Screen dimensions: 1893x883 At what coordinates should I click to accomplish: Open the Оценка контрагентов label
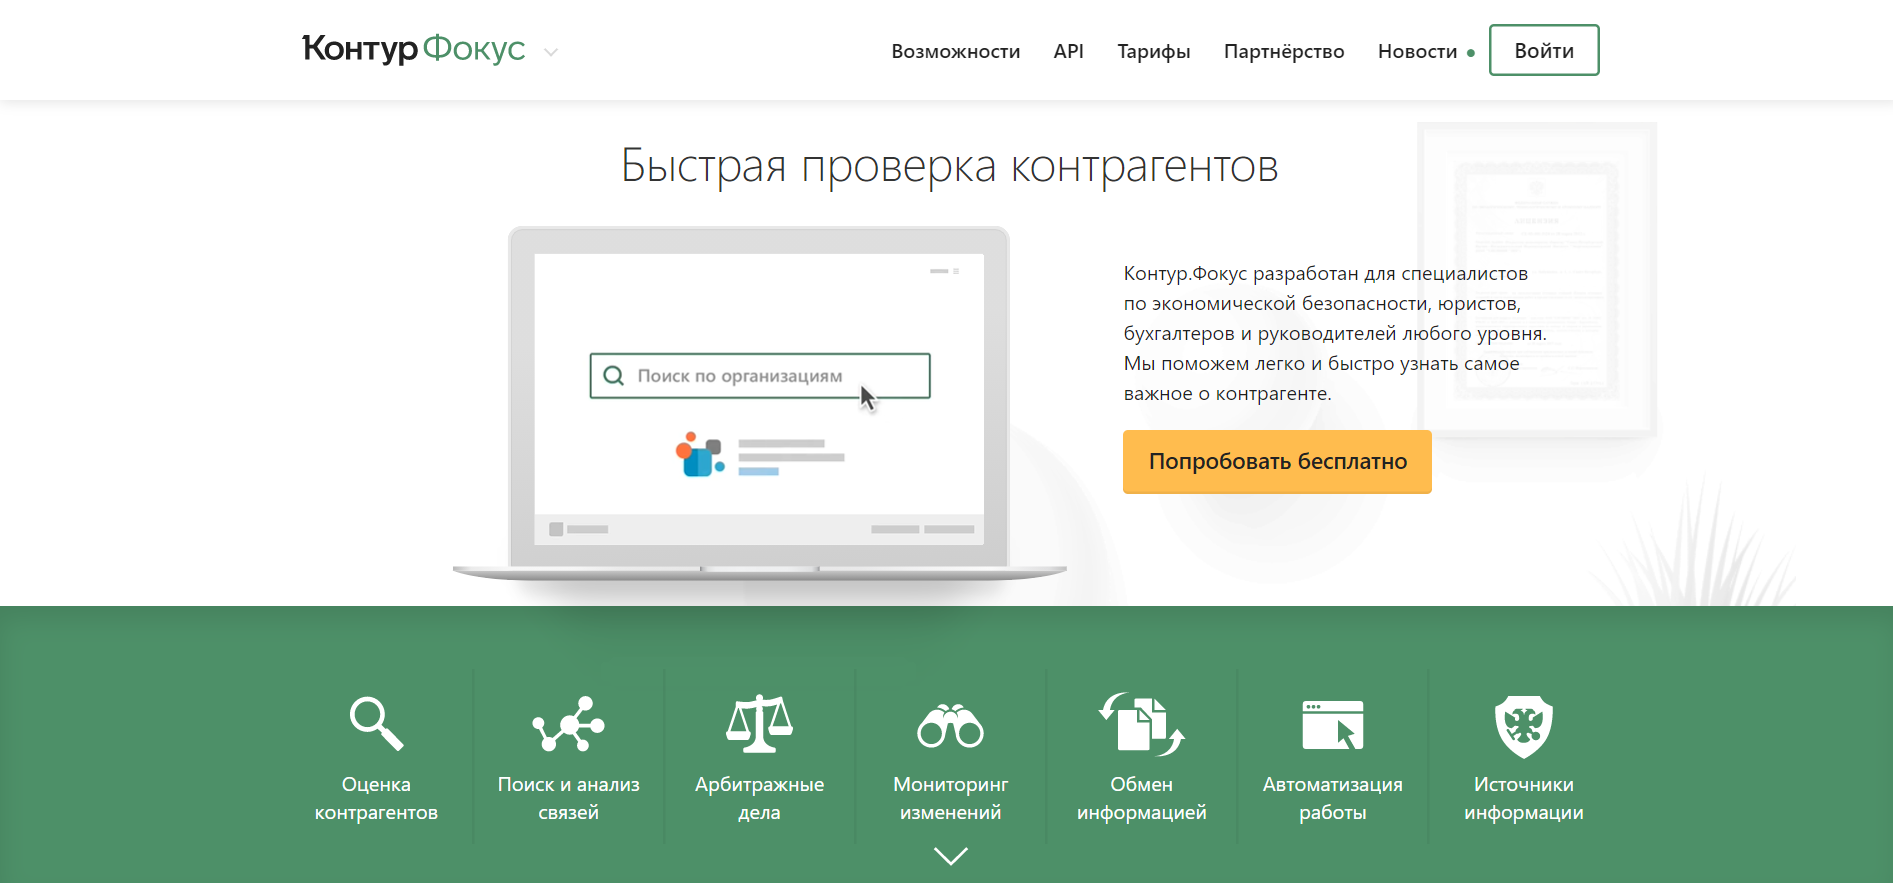point(376,798)
